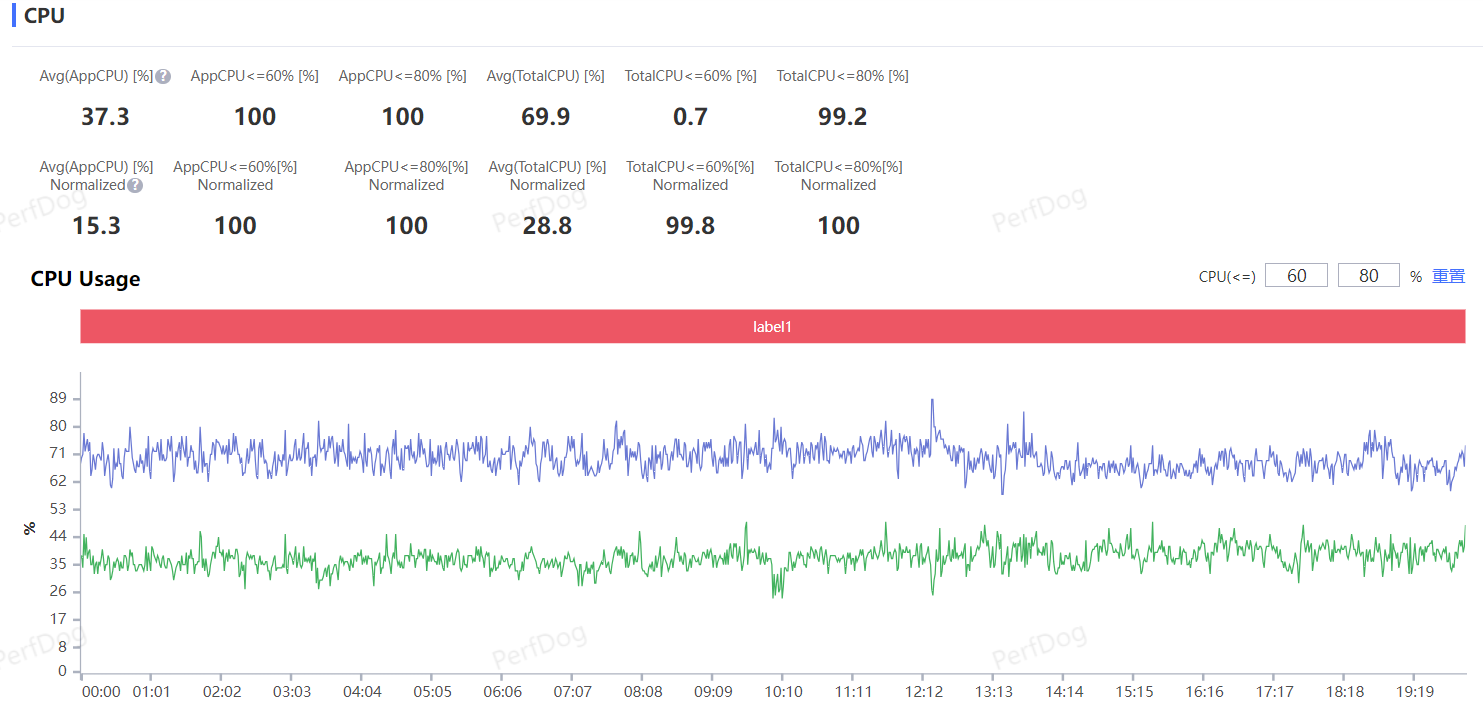Viewport: 1483px width, 702px height.
Task: Click the CPU section heading
Action: point(45,15)
